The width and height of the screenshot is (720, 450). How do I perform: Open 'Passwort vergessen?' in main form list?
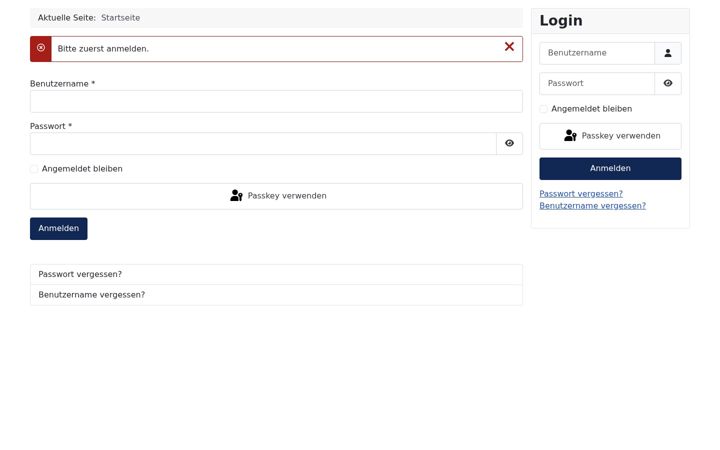pos(276,274)
